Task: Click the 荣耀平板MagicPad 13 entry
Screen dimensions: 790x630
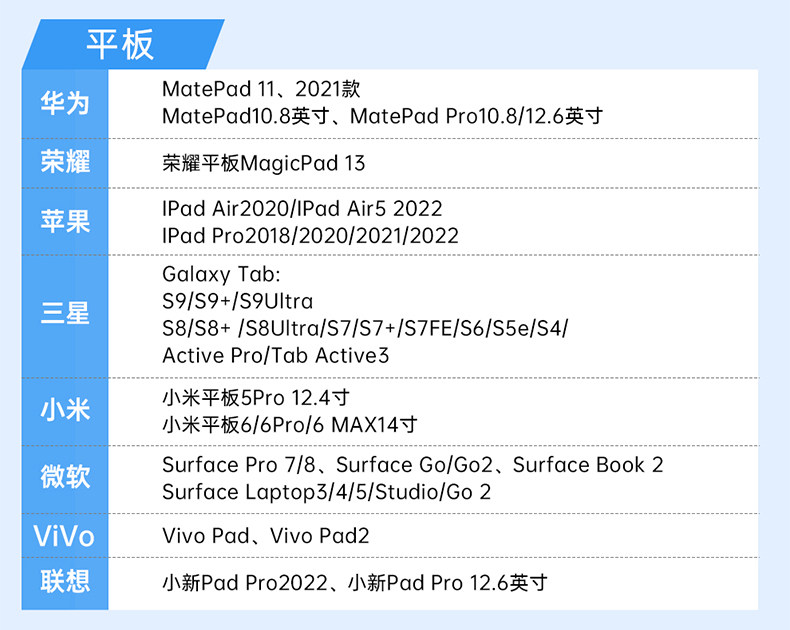Action: coord(264,163)
